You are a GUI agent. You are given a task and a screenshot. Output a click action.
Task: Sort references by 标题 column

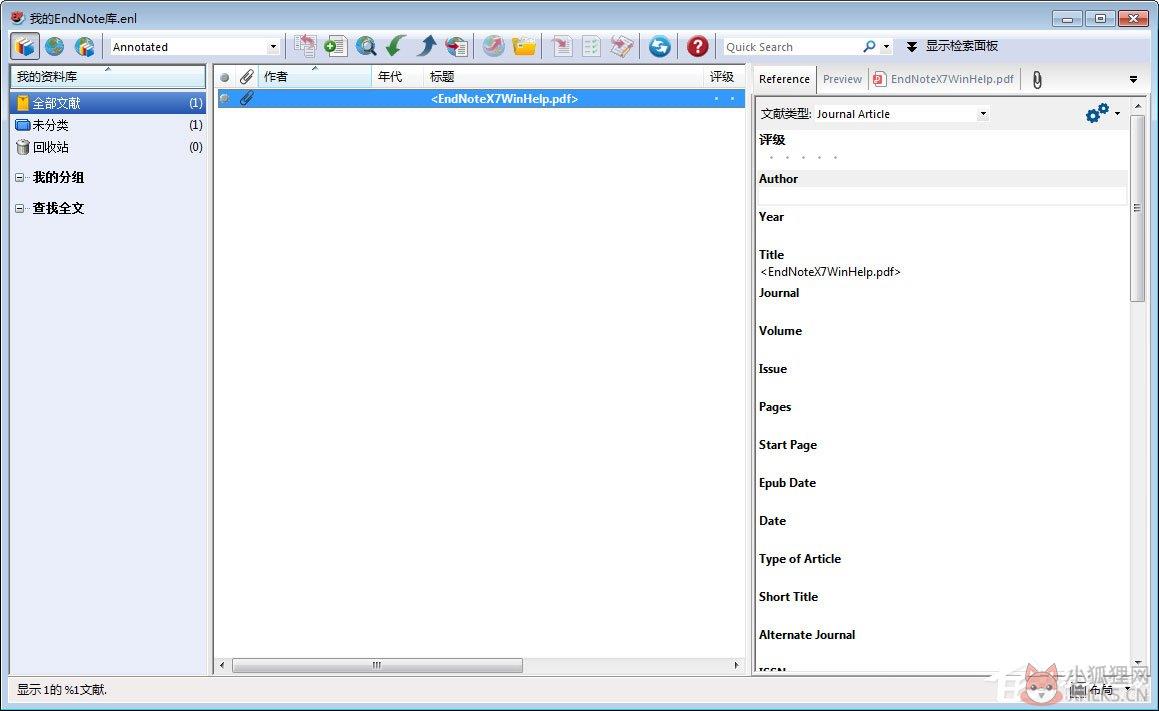pos(563,77)
